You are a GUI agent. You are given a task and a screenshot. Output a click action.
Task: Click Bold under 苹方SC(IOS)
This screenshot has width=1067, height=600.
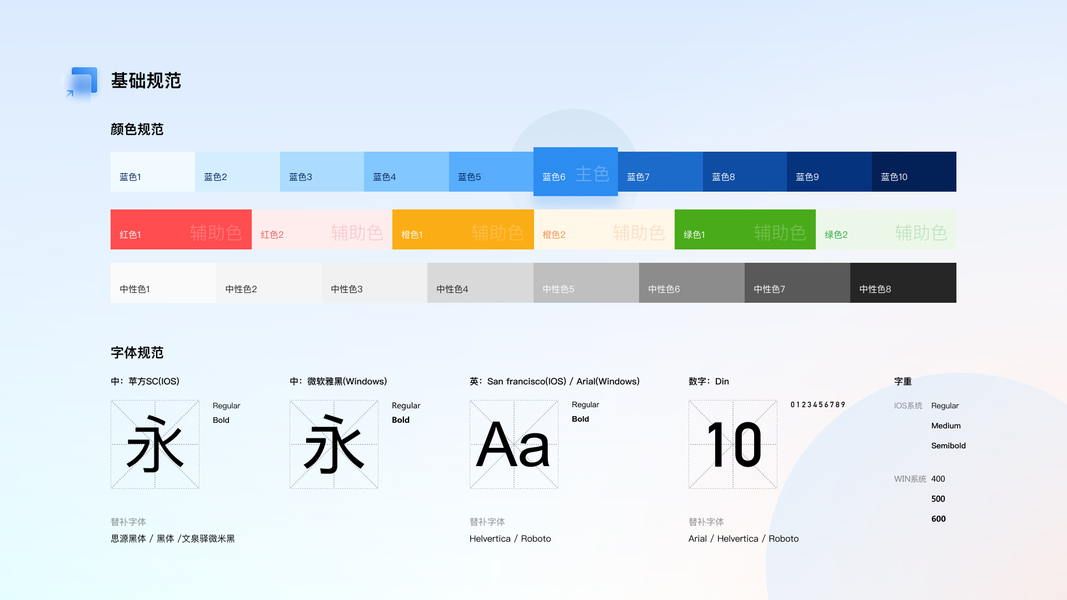(221, 420)
